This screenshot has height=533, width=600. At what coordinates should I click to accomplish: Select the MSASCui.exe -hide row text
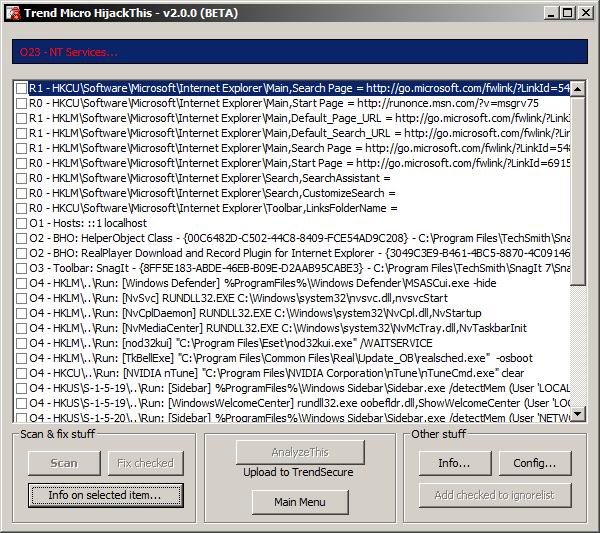pos(262,283)
